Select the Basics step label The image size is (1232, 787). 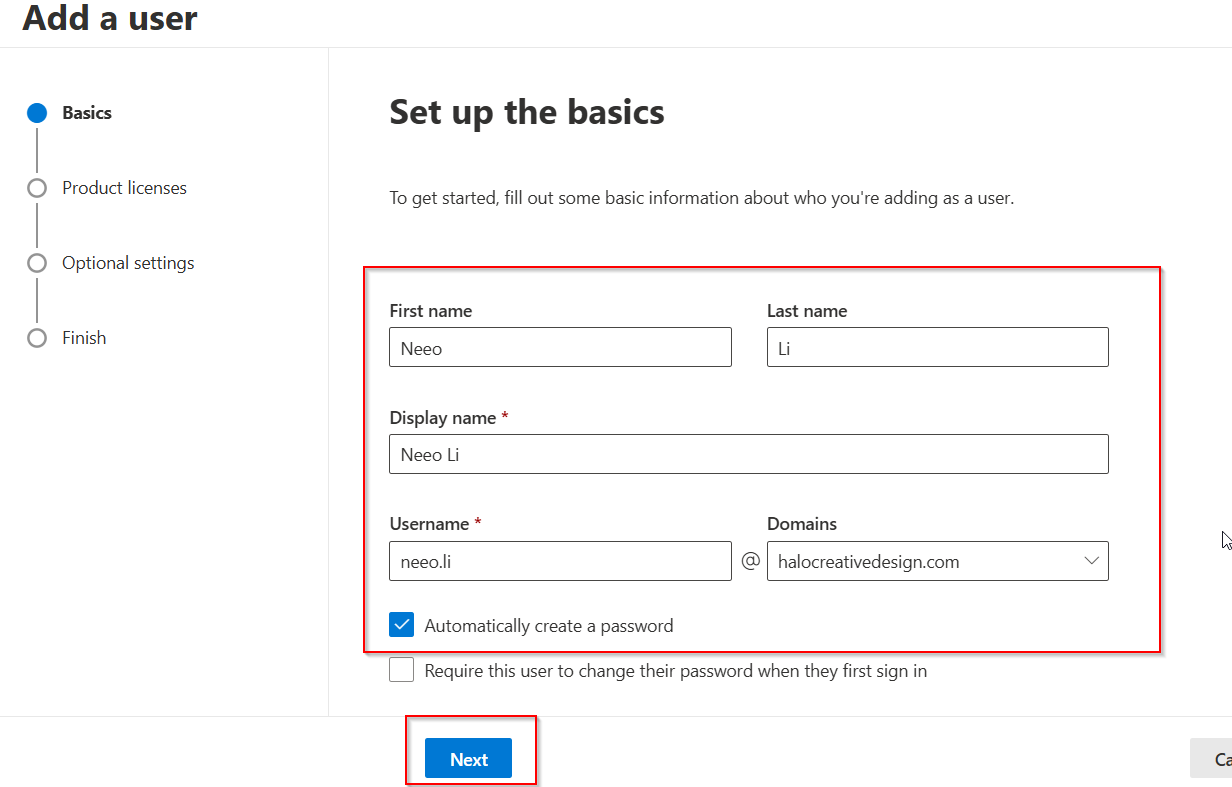(x=87, y=113)
